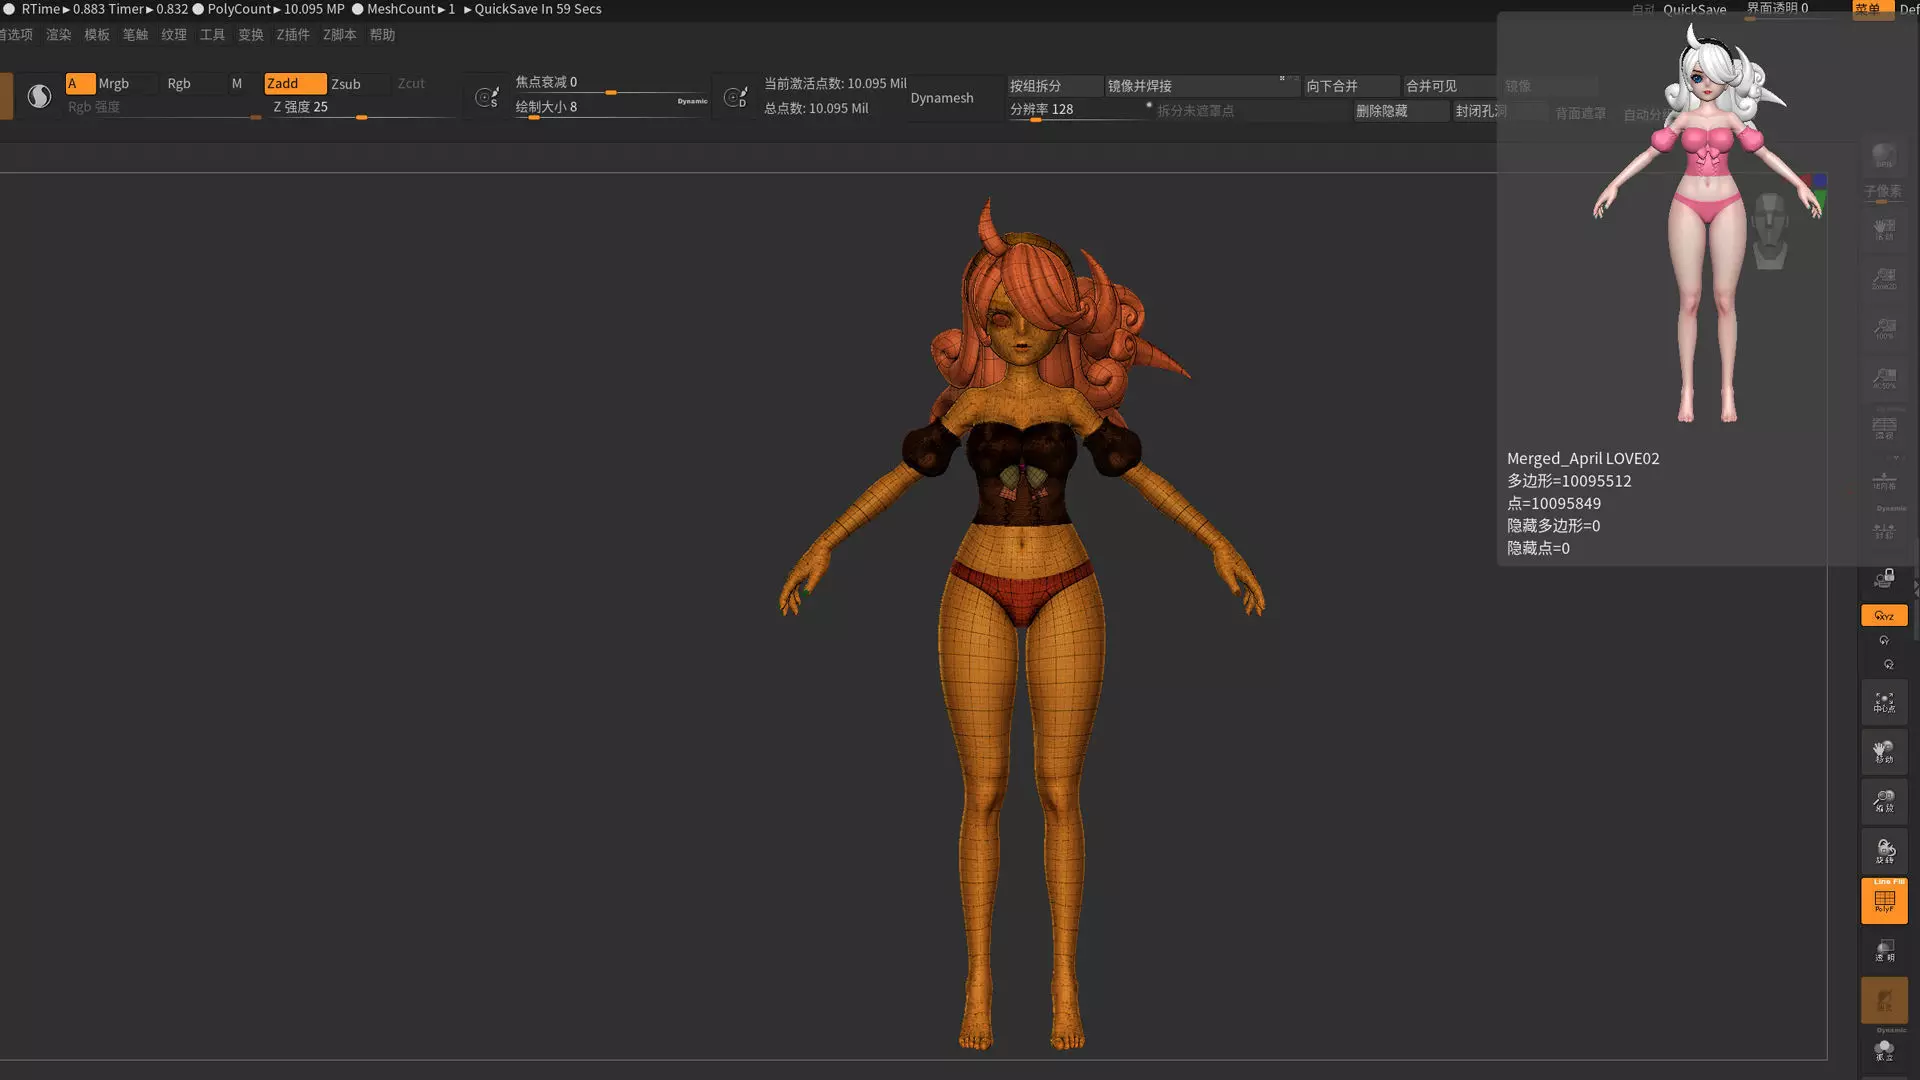Image resolution: width=1920 pixels, height=1080 pixels.
Task: Toggle the perspective grid icon
Action: (1884, 428)
